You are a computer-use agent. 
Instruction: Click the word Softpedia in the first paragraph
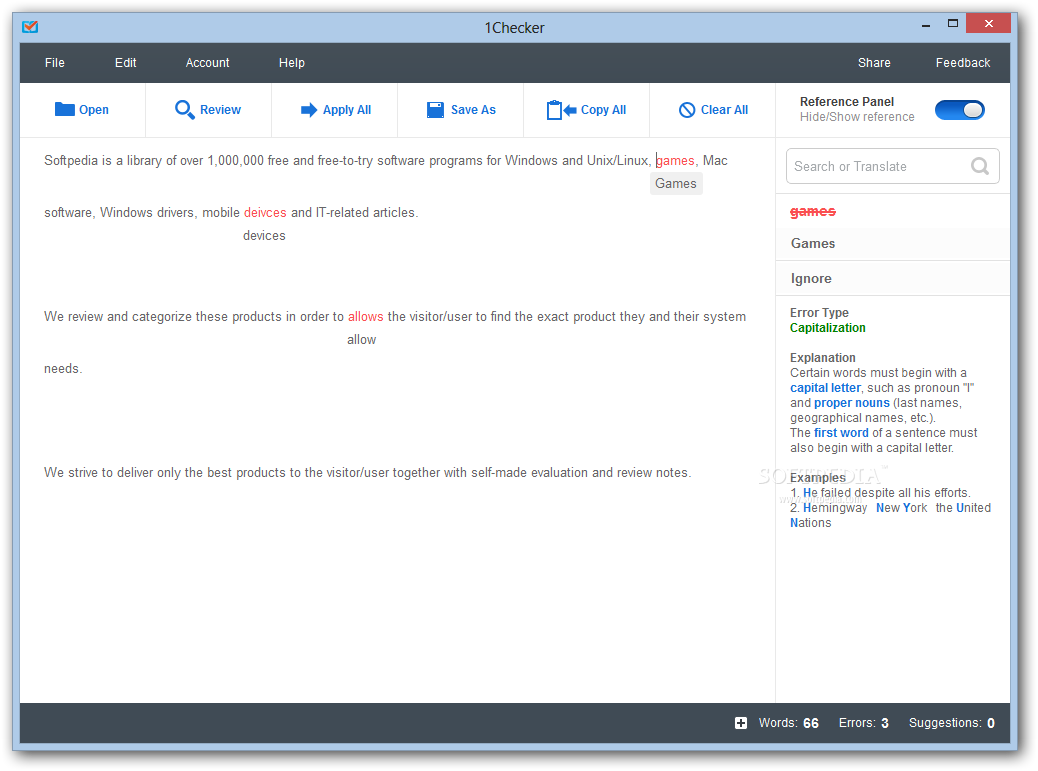pyautogui.click(x=71, y=161)
